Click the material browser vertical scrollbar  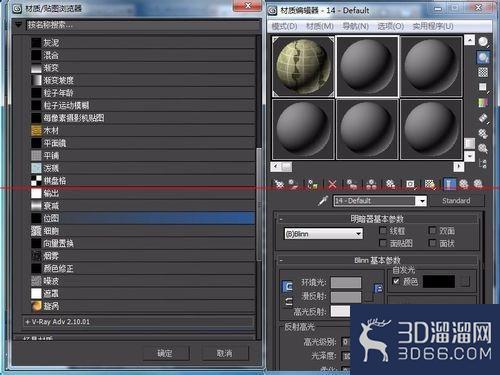(259, 205)
